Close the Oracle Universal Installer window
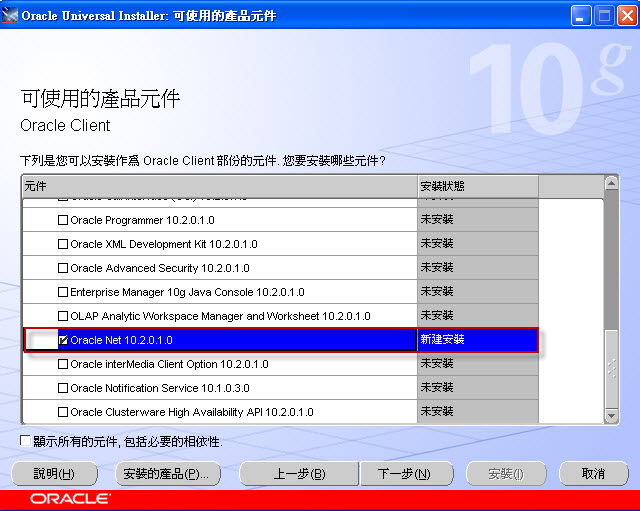This screenshot has height=511, width=640. point(627,16)
